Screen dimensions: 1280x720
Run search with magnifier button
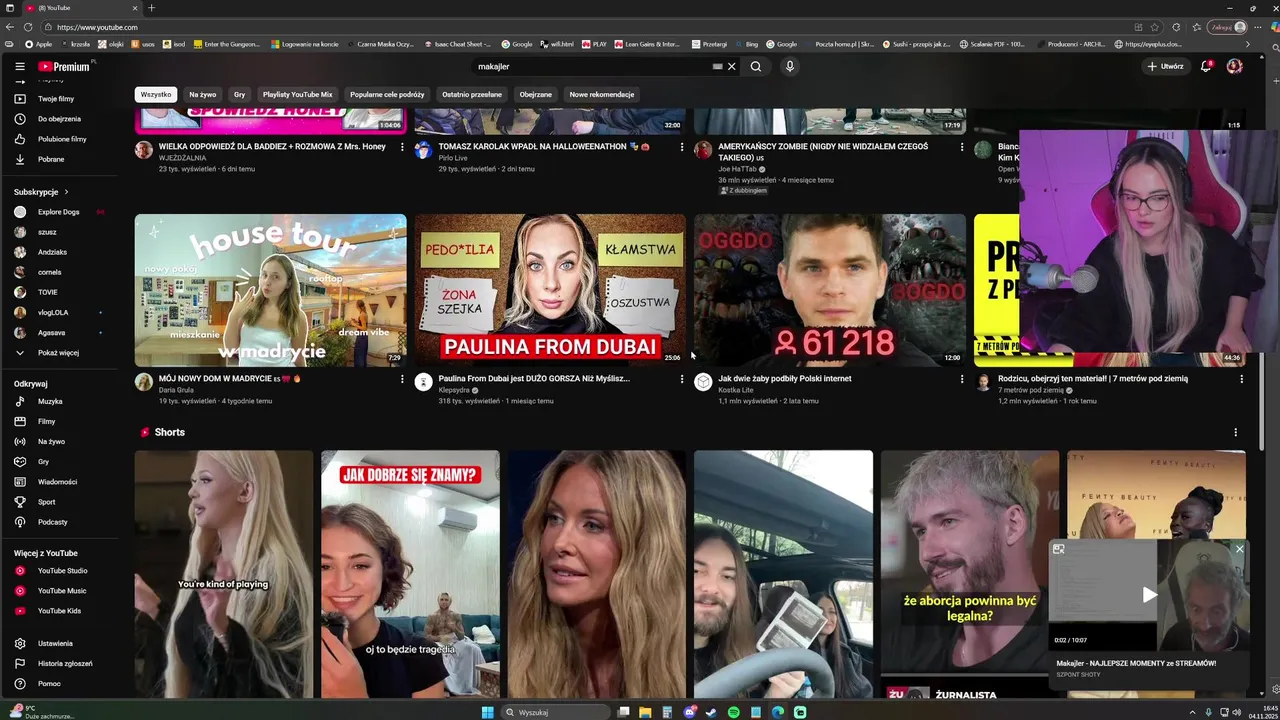coord(756,66)
